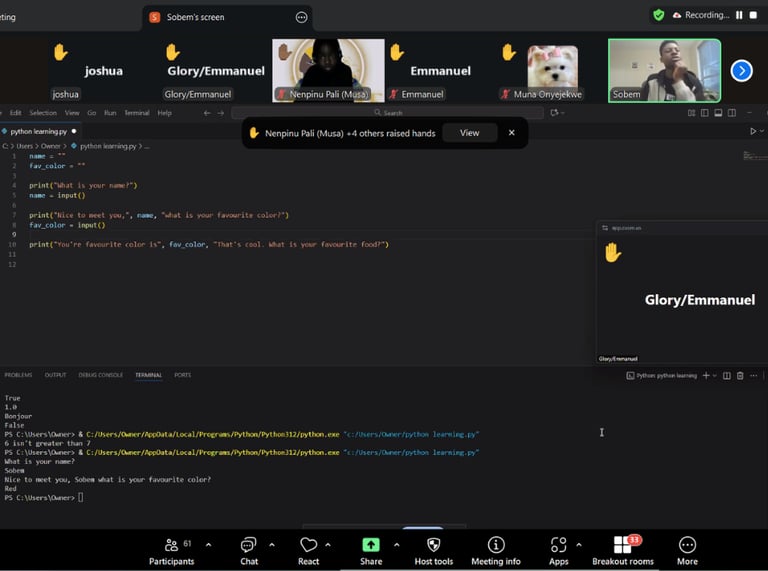
Task: Open Copilot chat icon beside search
Action: pos(554,113)
